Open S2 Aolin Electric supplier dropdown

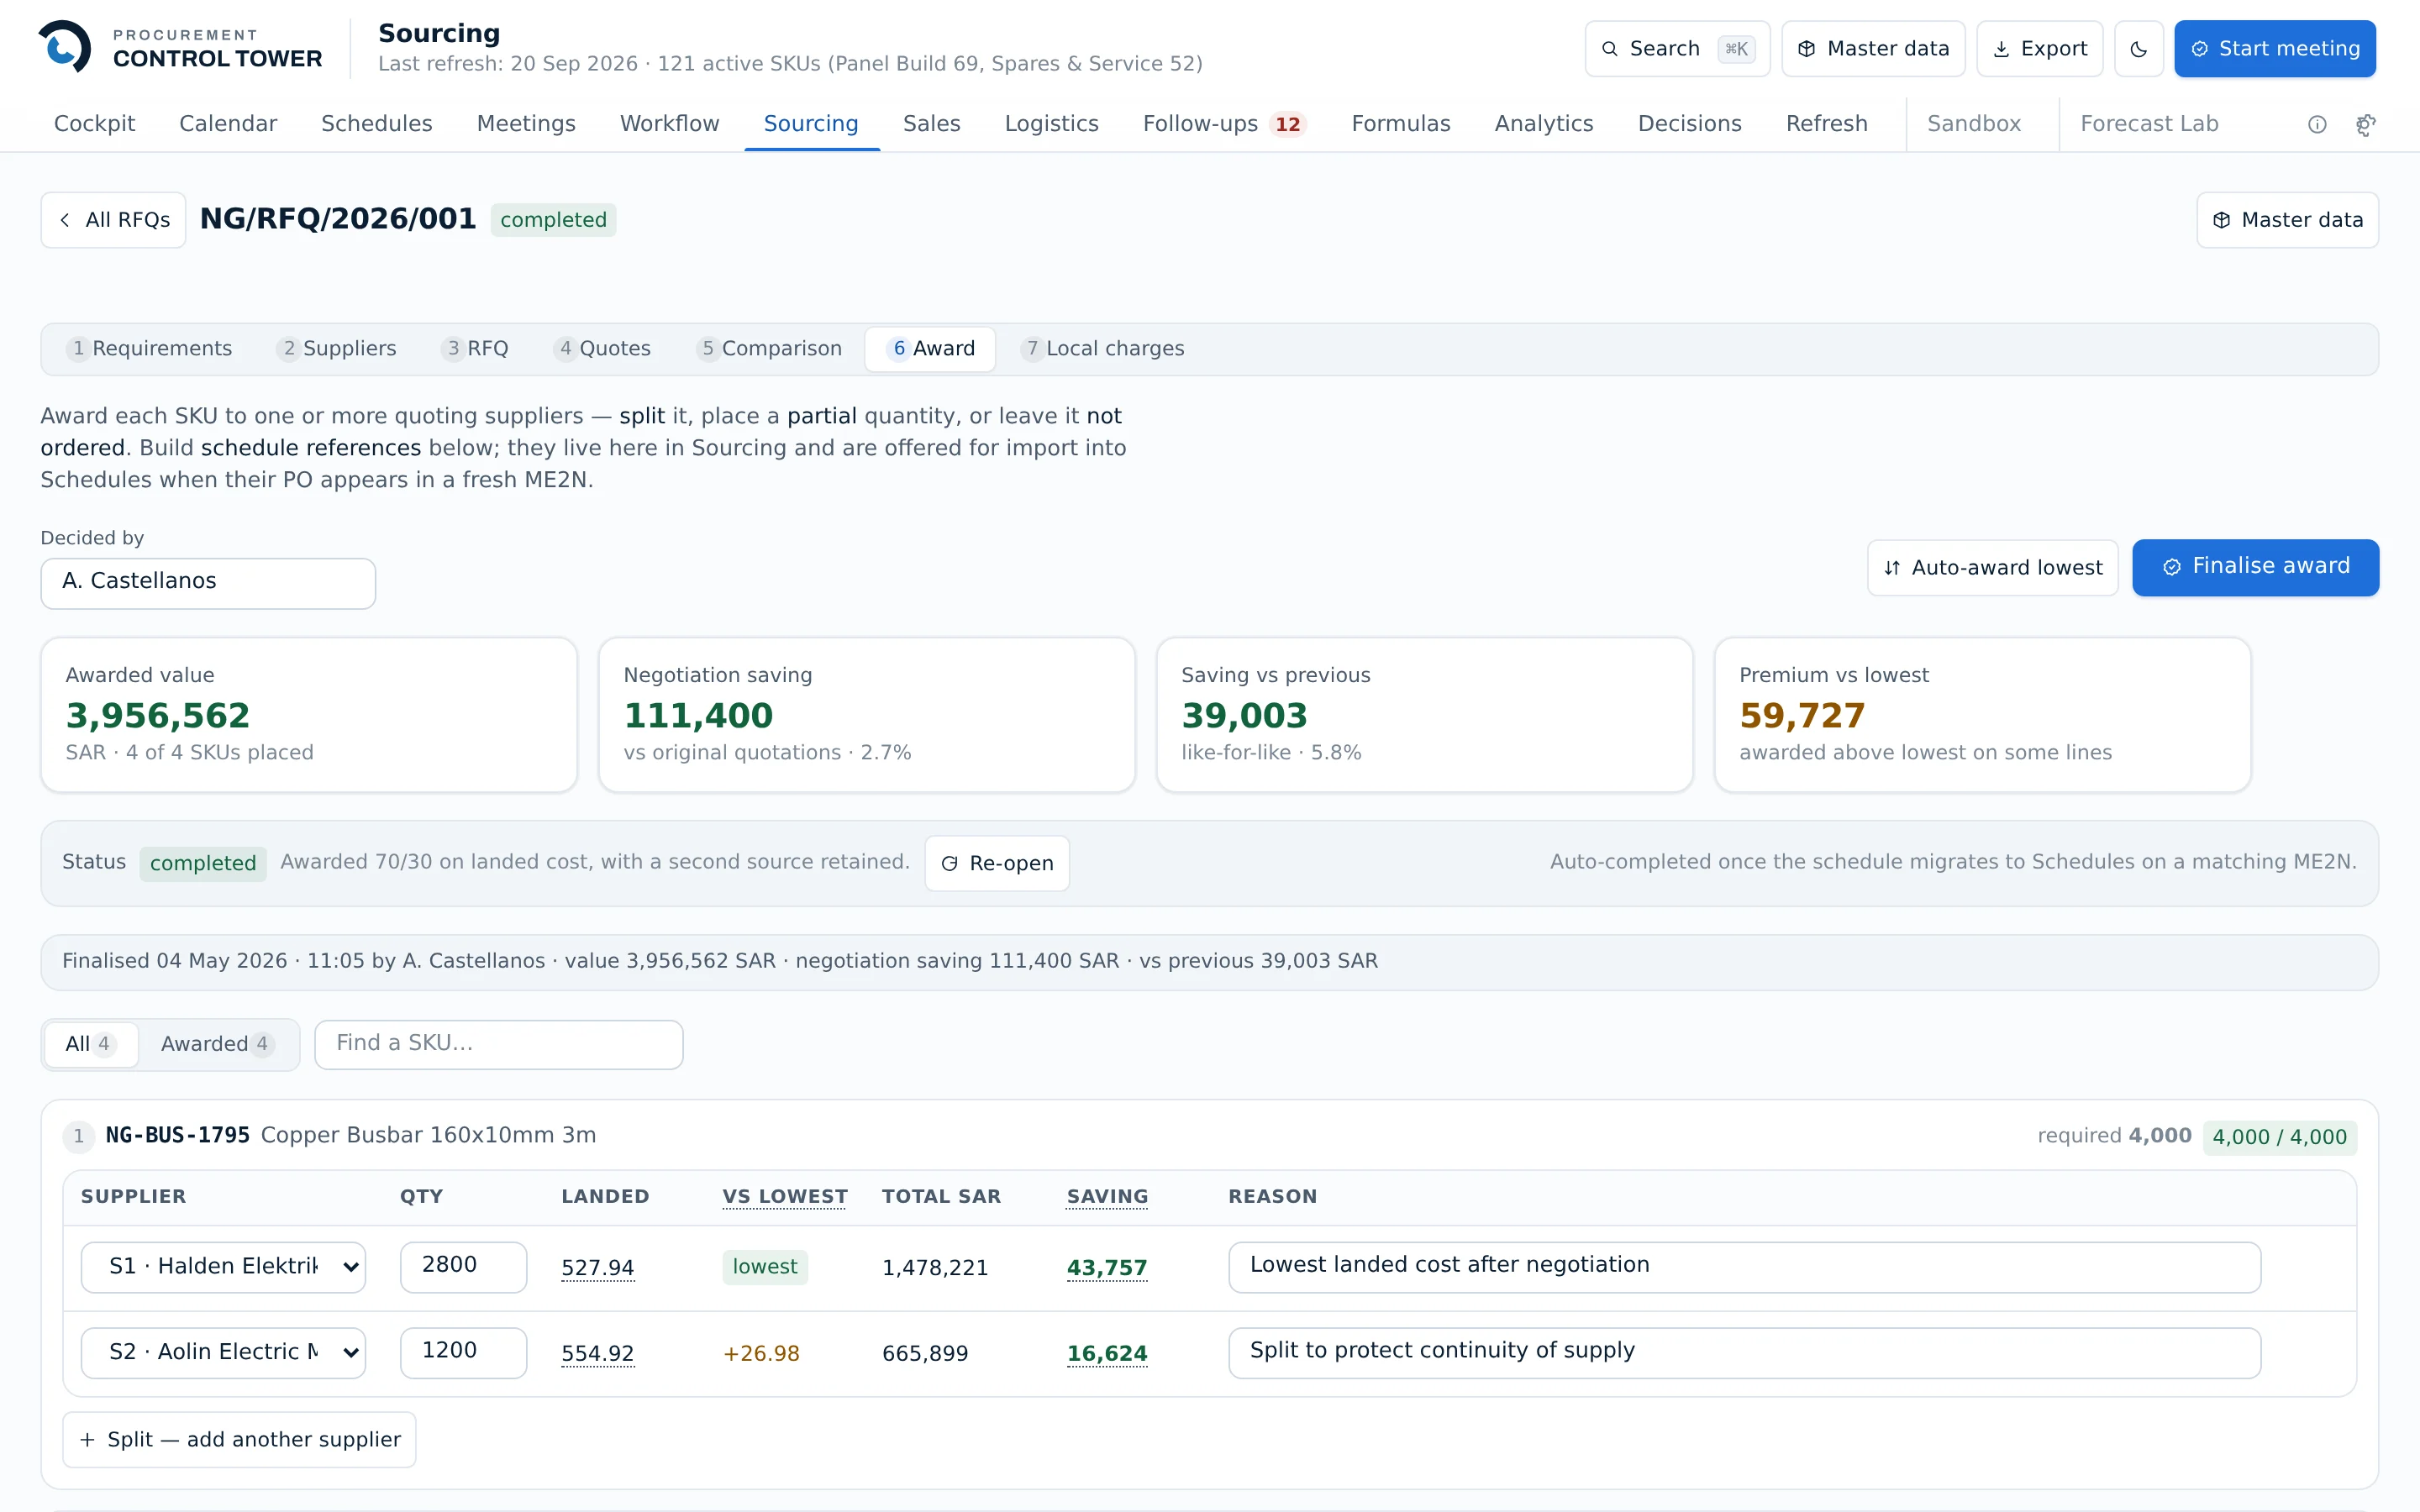[223, 1353]
